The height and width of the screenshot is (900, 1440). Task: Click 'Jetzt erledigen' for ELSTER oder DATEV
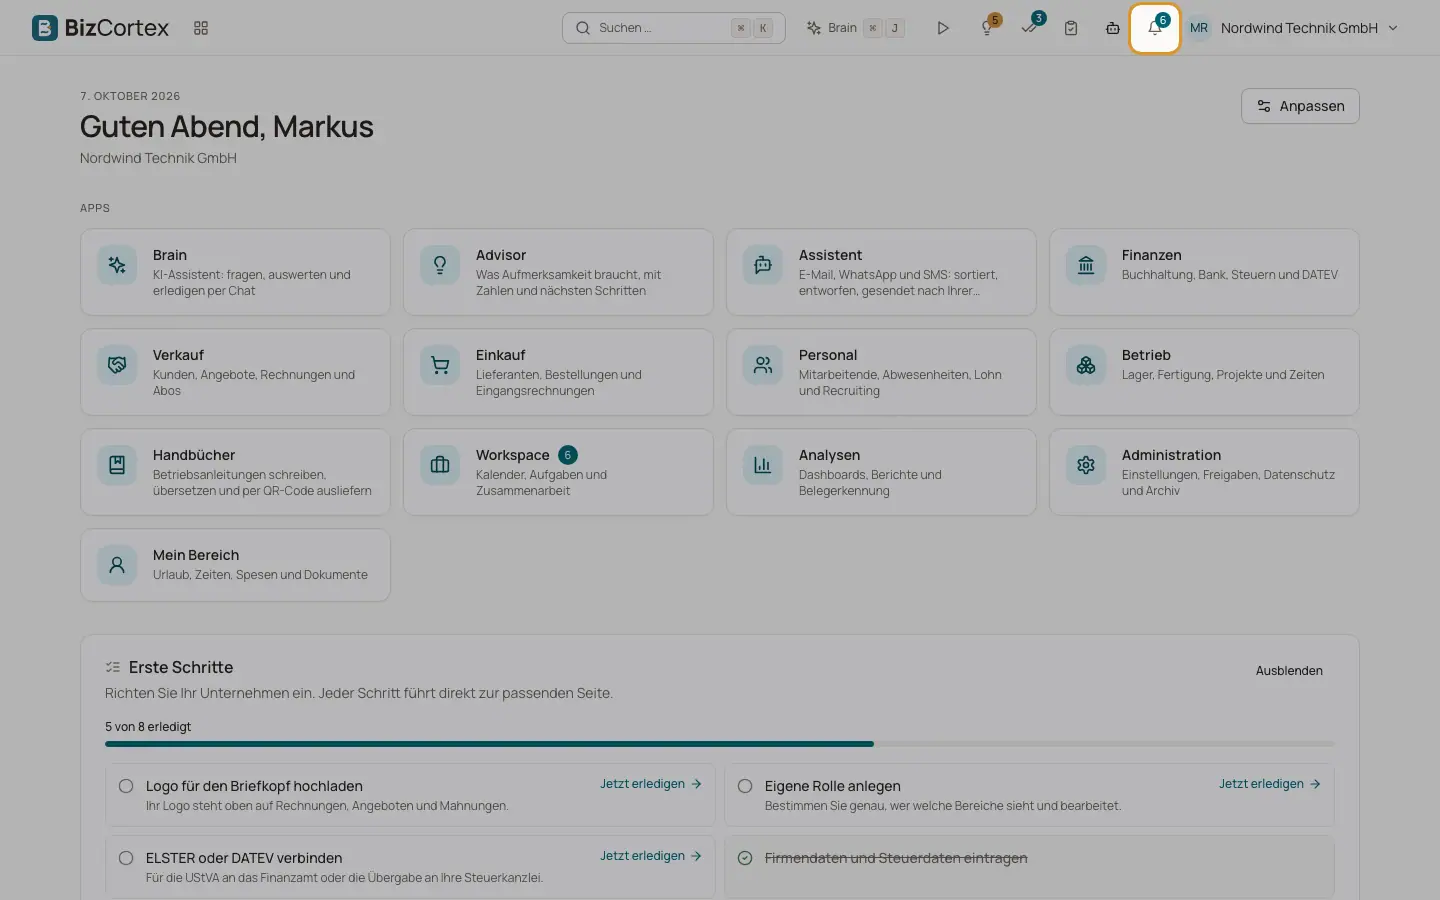coord(651,856)
